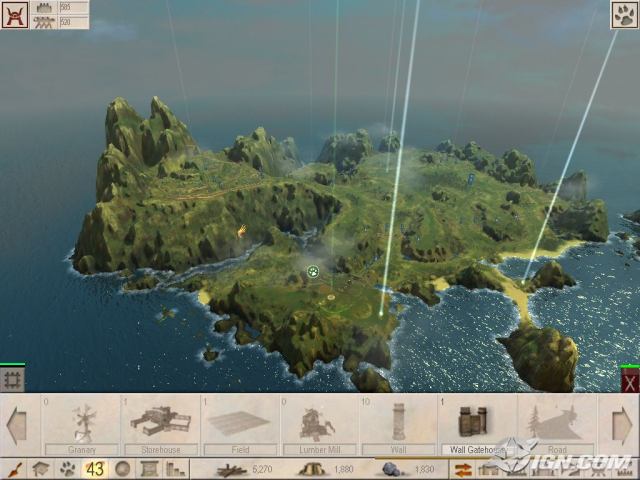Click the army soldiers strength icon
The height and width of the screenshot is (480, 640).
(44, 22)
